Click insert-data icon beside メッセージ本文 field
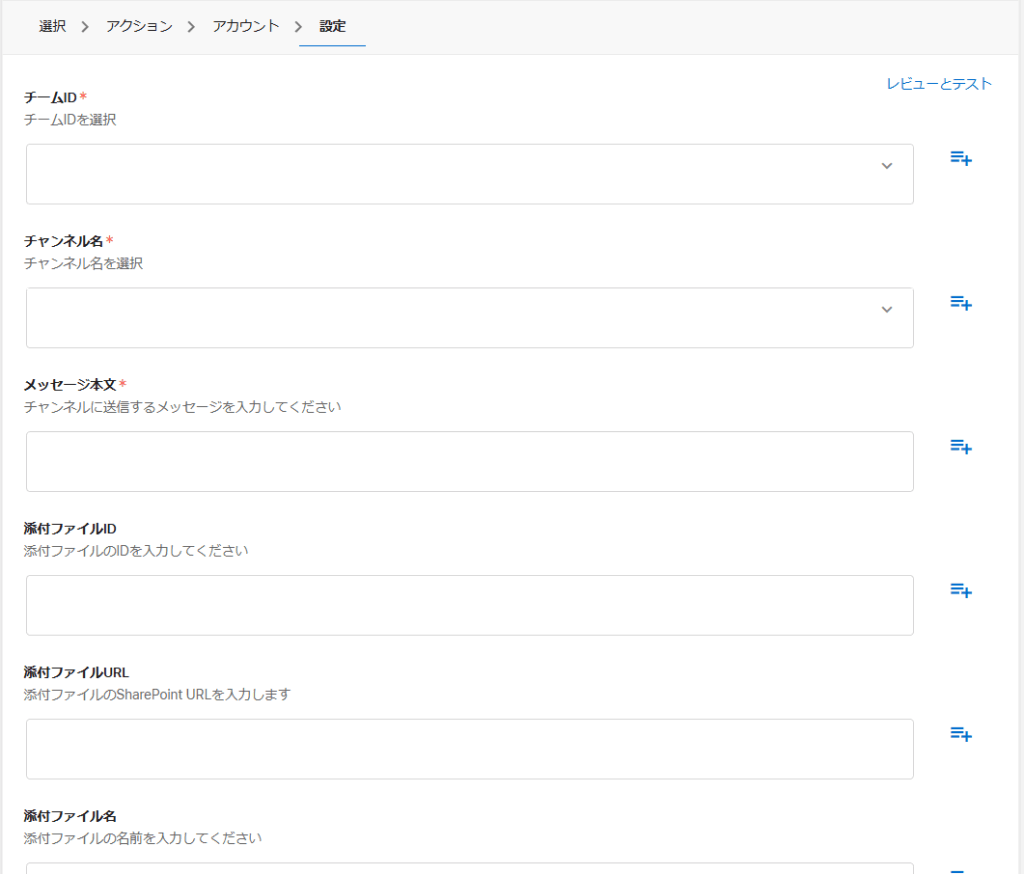The width and height of the screenshot is (1024, 874). click(961, 446)
